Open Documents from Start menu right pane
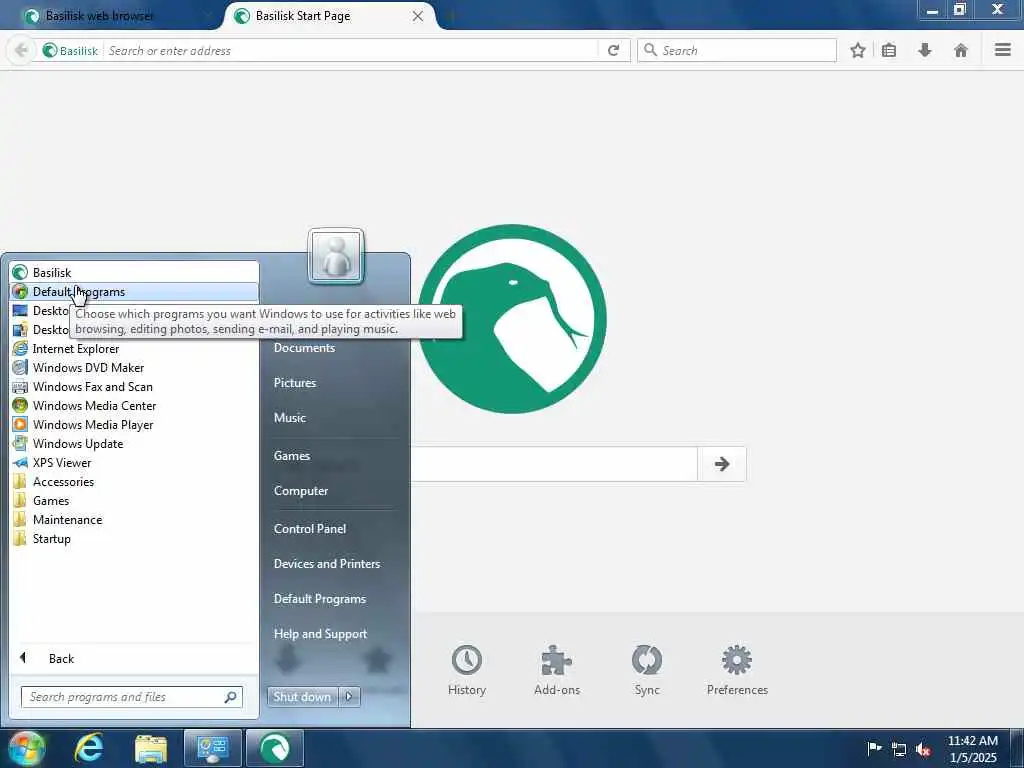Image resolution: width=1024 pixels, height=768 pixels. click(x=304, y=347)
